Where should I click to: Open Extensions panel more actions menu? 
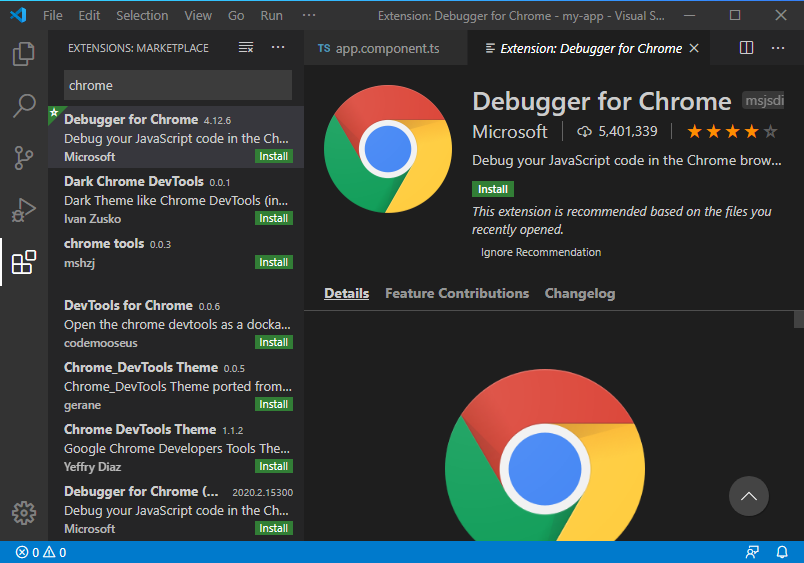pyautogui.click(x=278, y=47)
